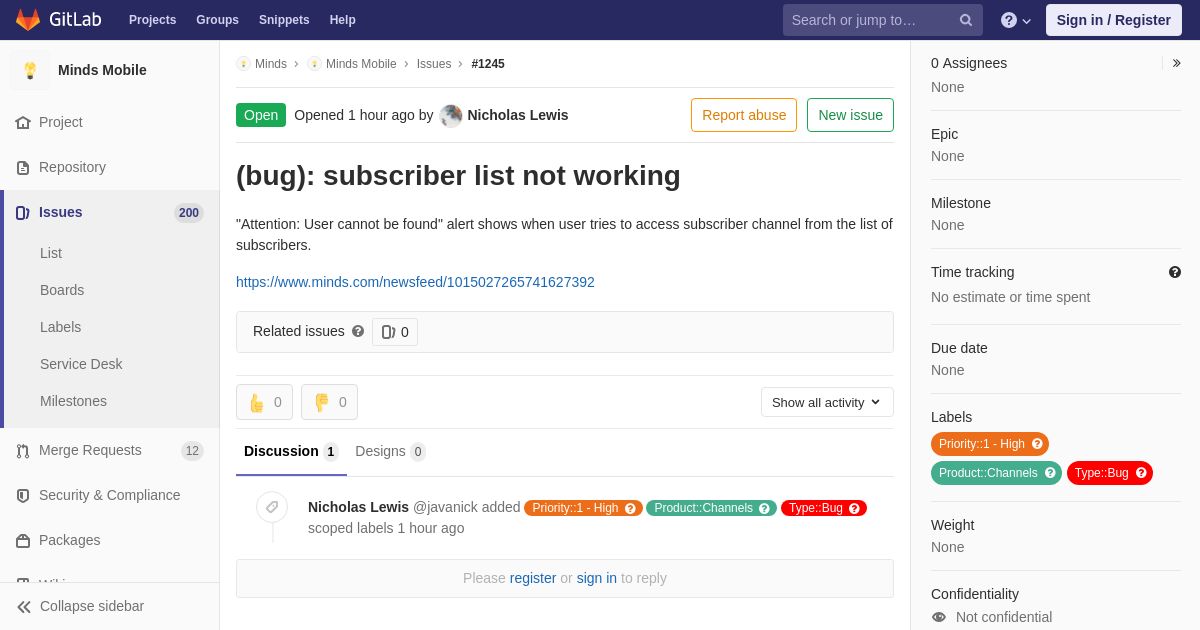The image size is (1200, 630).
Task: Open the Snippets menu item
Action: point(284,20)
